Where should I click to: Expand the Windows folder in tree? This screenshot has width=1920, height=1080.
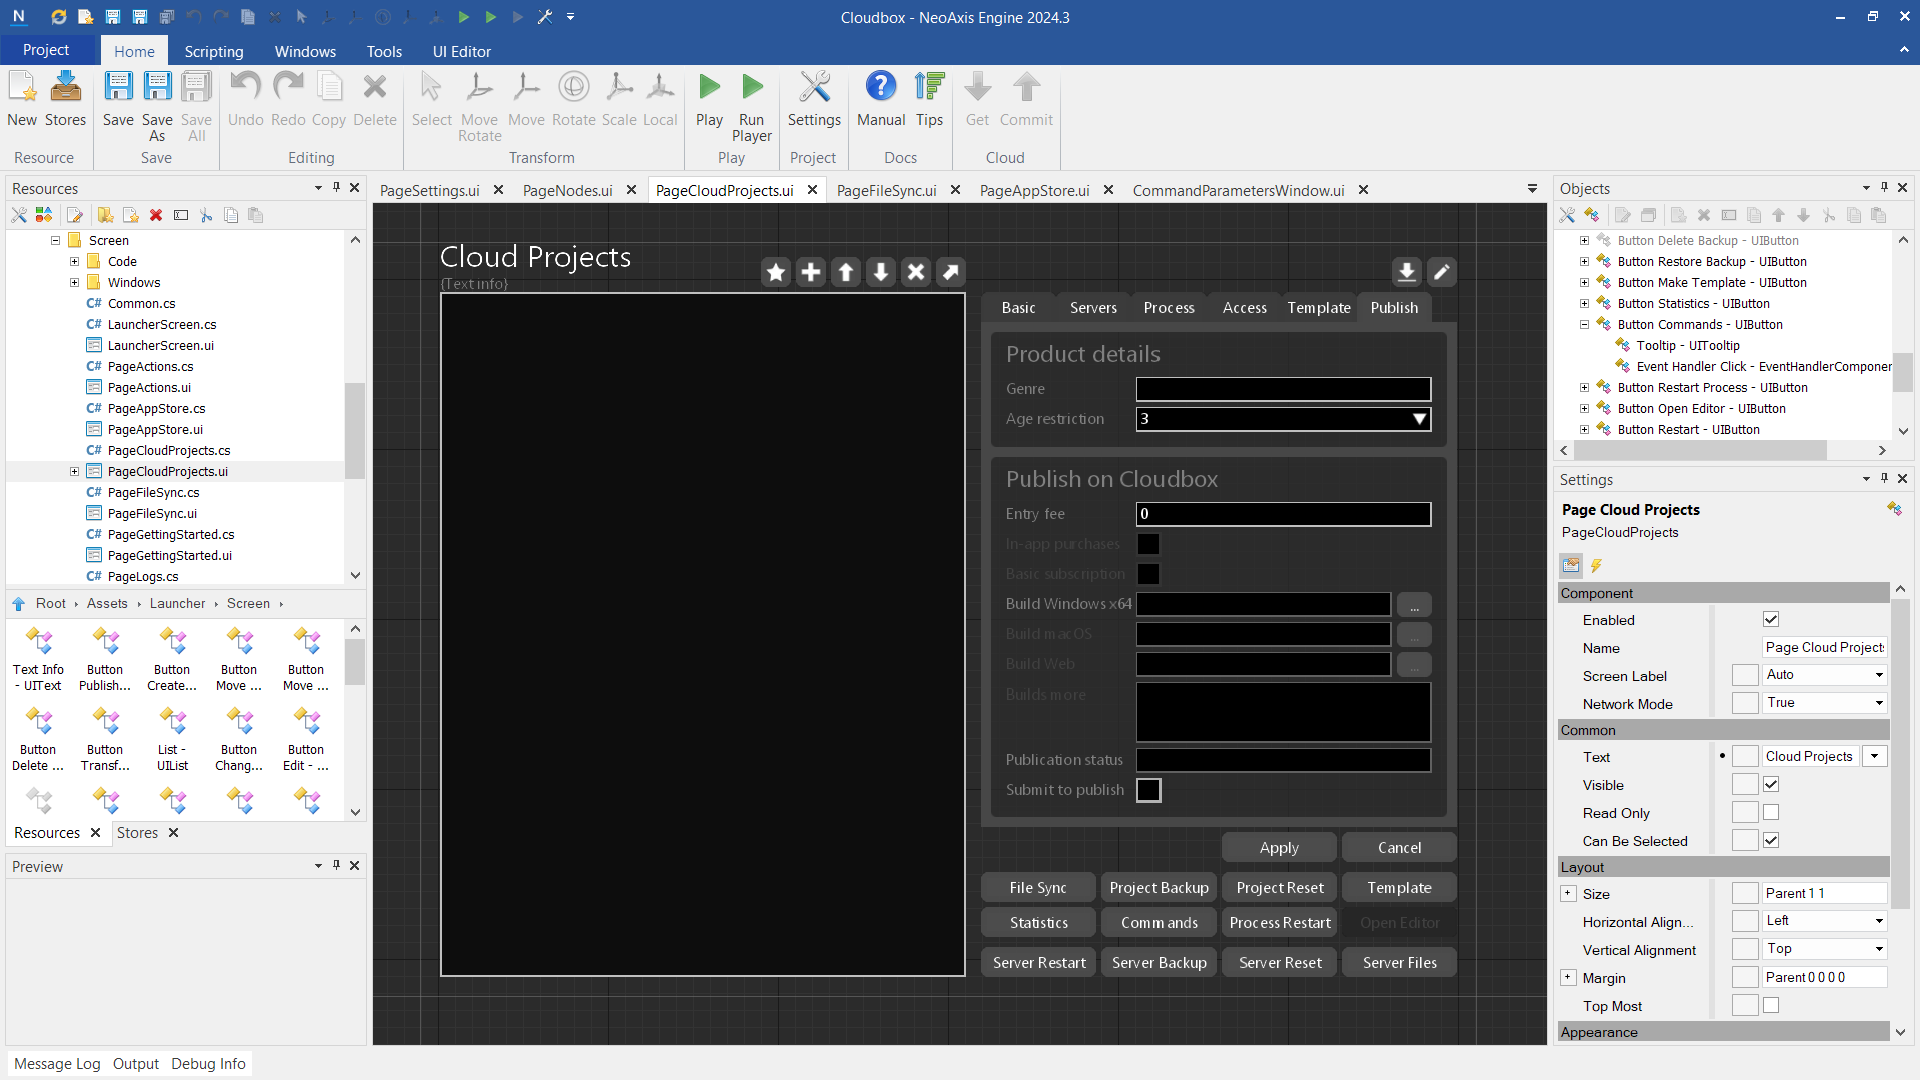tap(75, 283)
